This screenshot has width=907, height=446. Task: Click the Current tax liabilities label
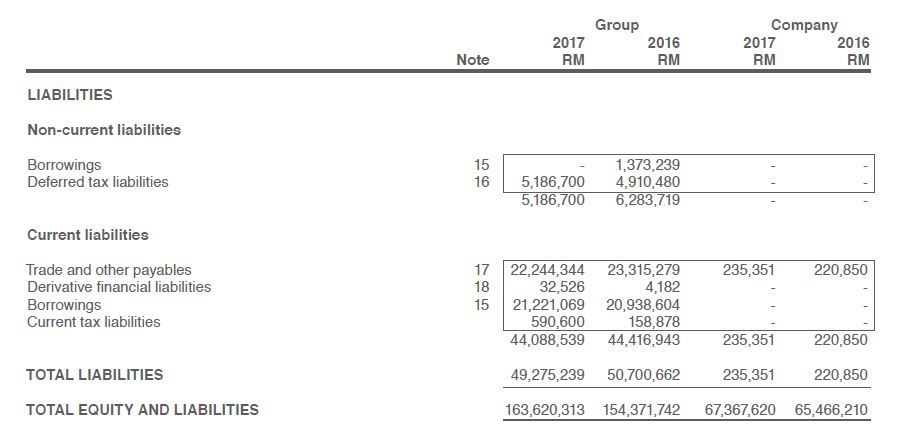tap(93, 322)
